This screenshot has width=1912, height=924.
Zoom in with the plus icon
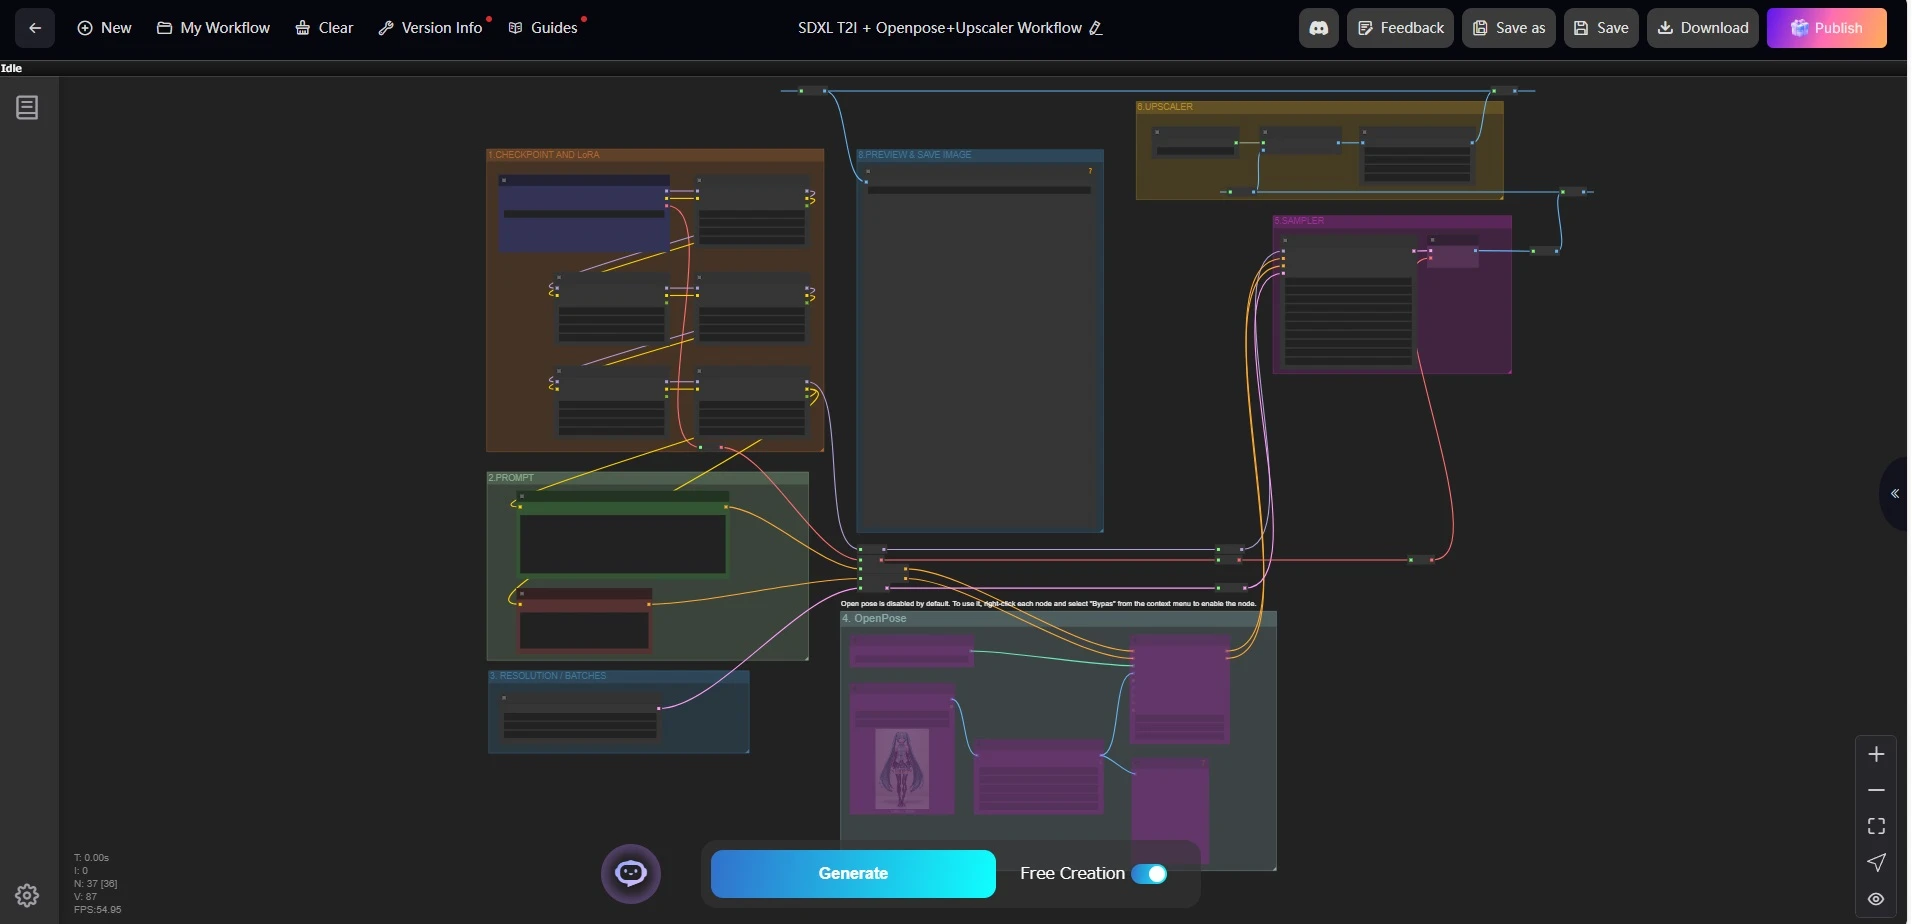pos(1876,754)
